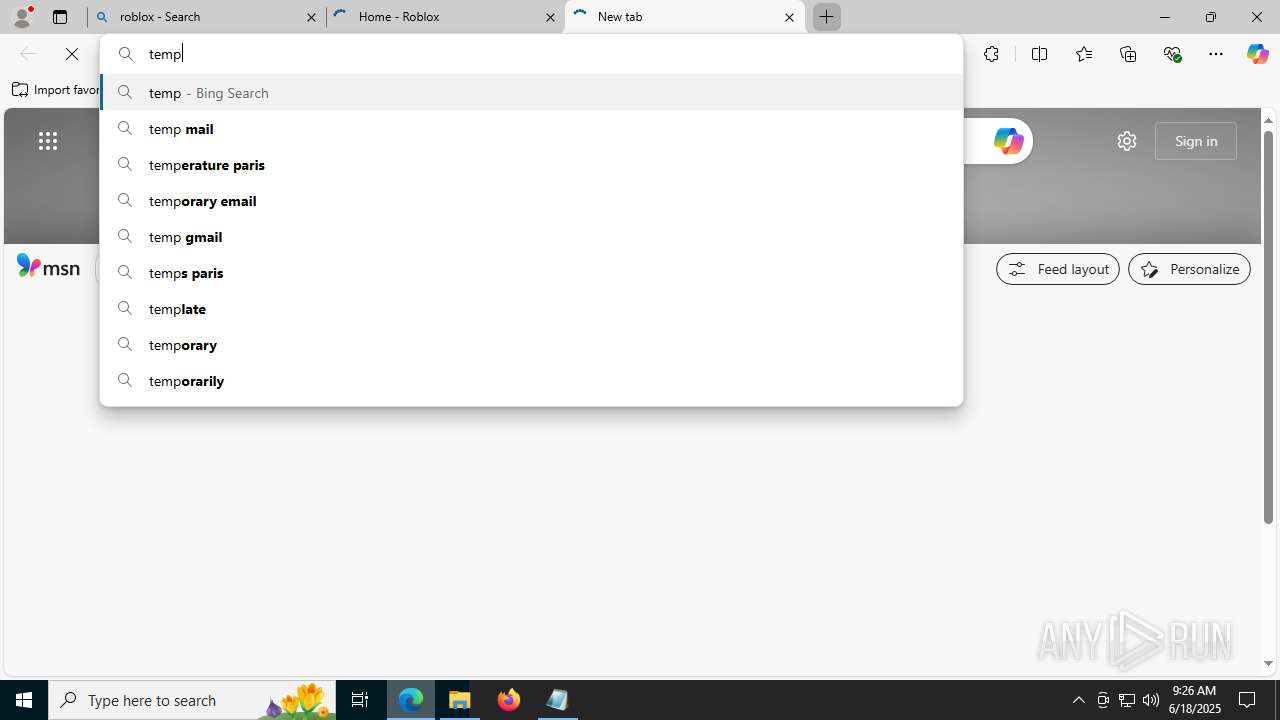Open a new tab with plus button
This screenshot has height=720, width=1280.
coord(827,17)
